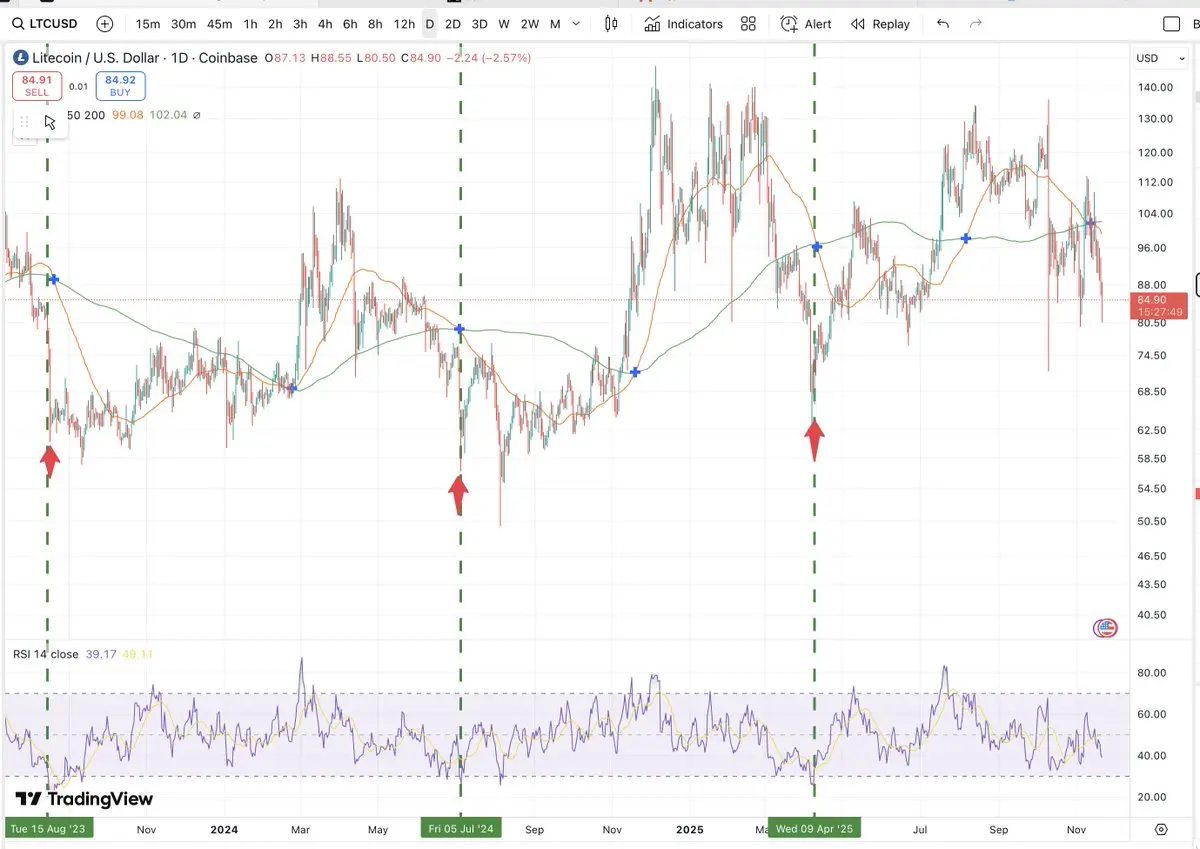
Task: Click the 80.00 RSI scale label
Action: pos(1154,673)
